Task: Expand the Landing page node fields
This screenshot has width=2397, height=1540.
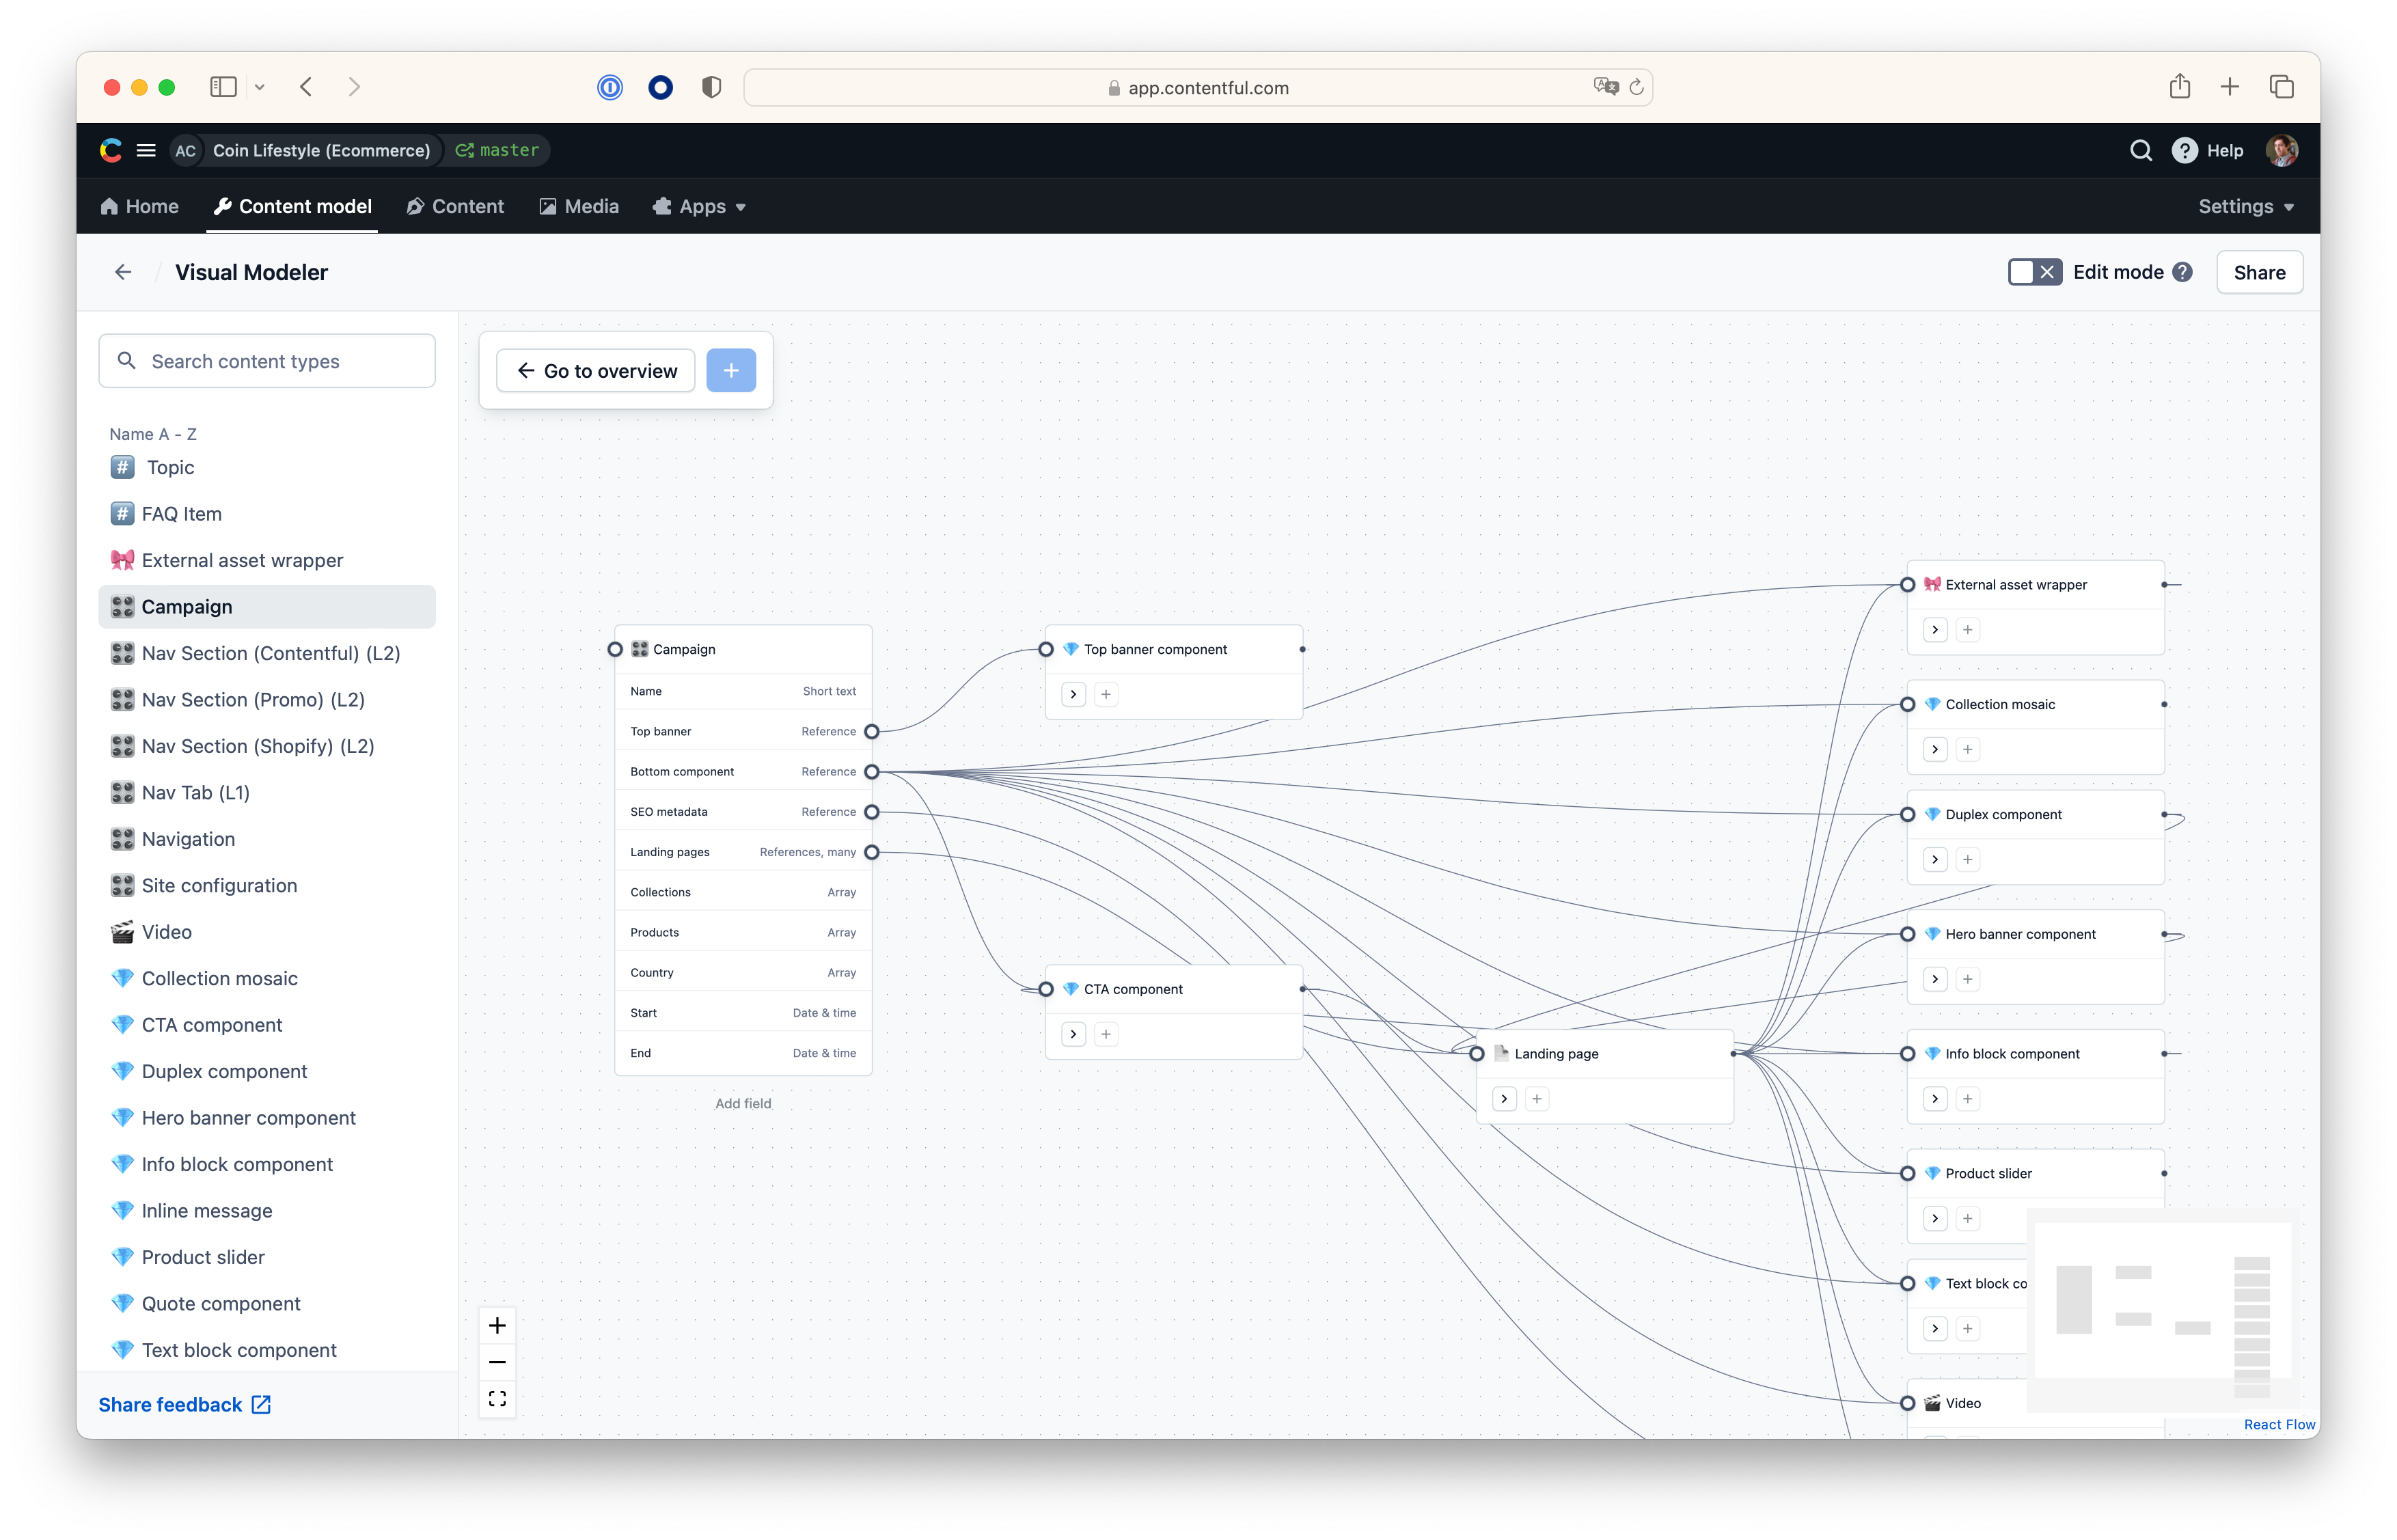Action: tap(1504, 1099)
